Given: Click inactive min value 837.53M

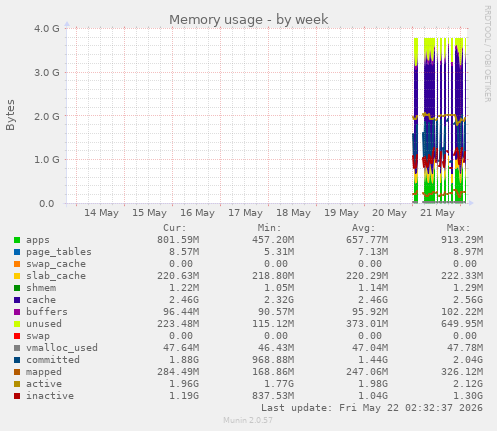Looking at the screenshot, I should (x=273, y=396).
